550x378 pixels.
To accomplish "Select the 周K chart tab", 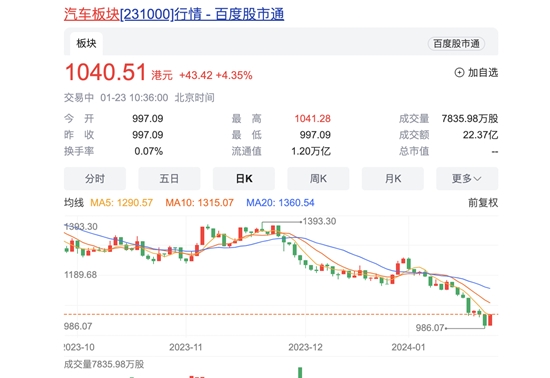I will [318, 178].
